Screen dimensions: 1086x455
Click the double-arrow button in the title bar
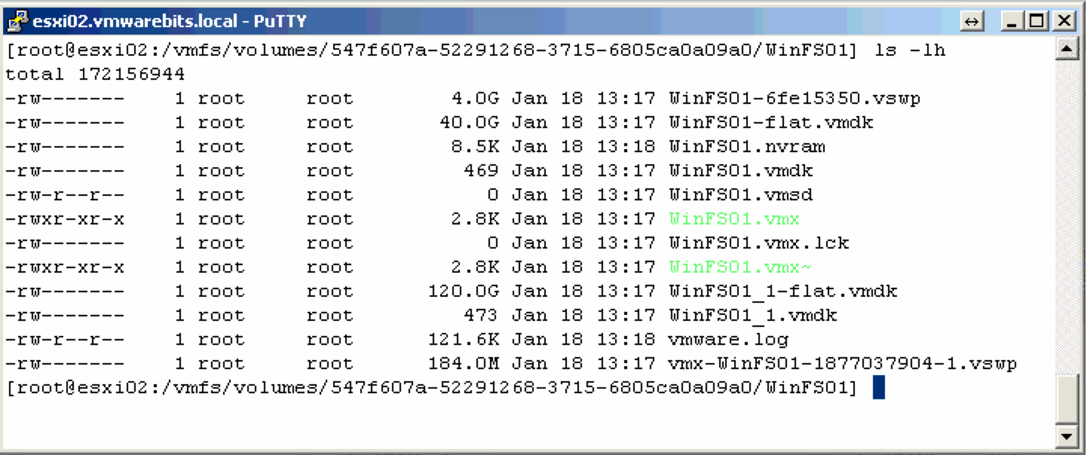(971, 20)
